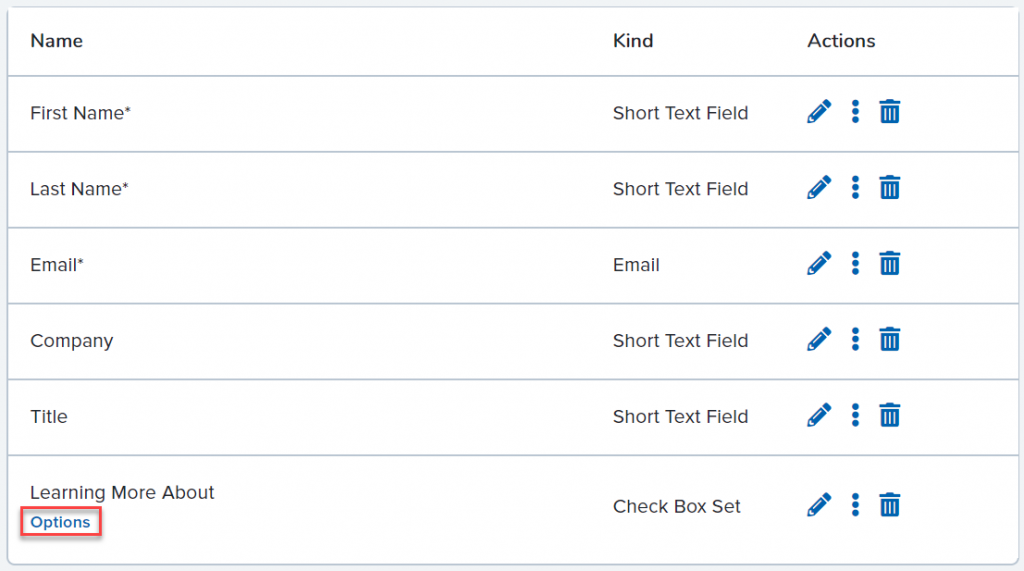Open three-dot menu for Last Name row

(855, 188)
